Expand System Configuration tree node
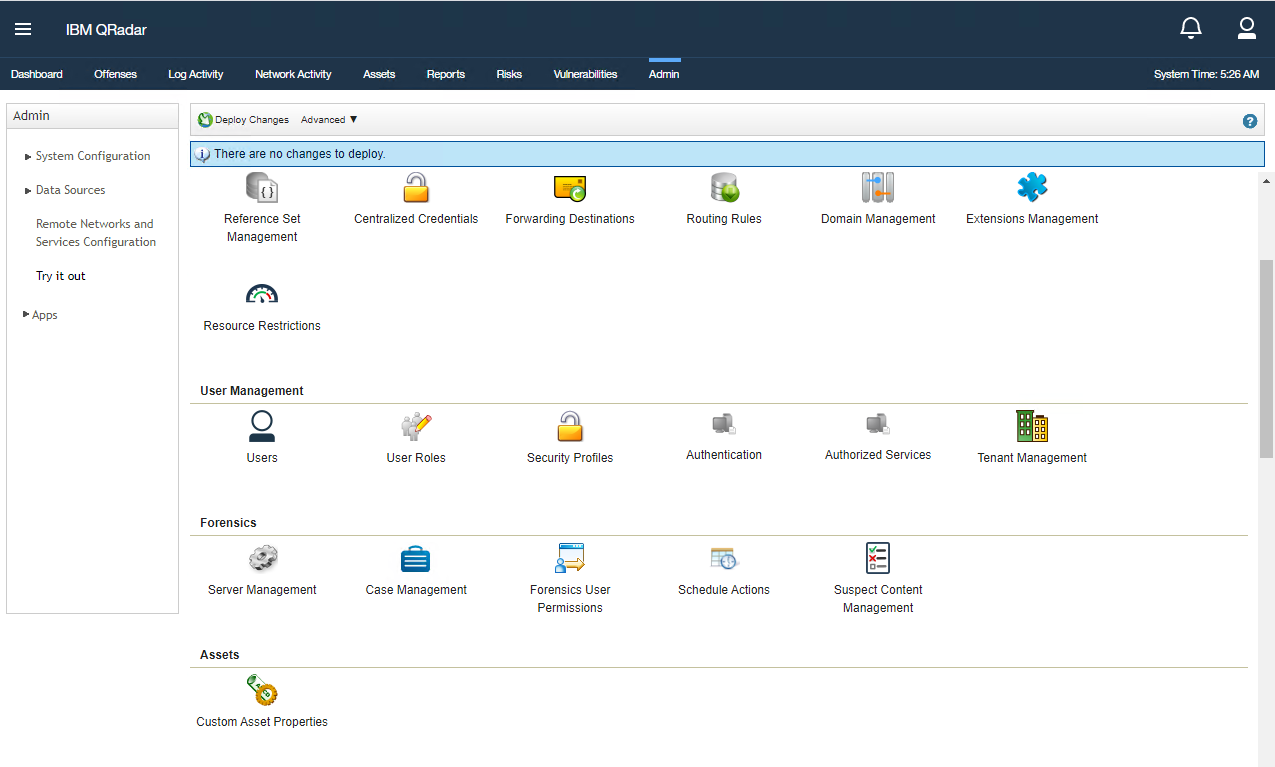Viewport: 1275px width, 767px height. click(x=28, y=157)
